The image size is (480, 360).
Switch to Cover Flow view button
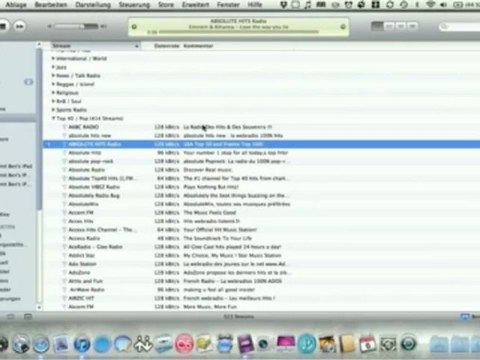412,26
